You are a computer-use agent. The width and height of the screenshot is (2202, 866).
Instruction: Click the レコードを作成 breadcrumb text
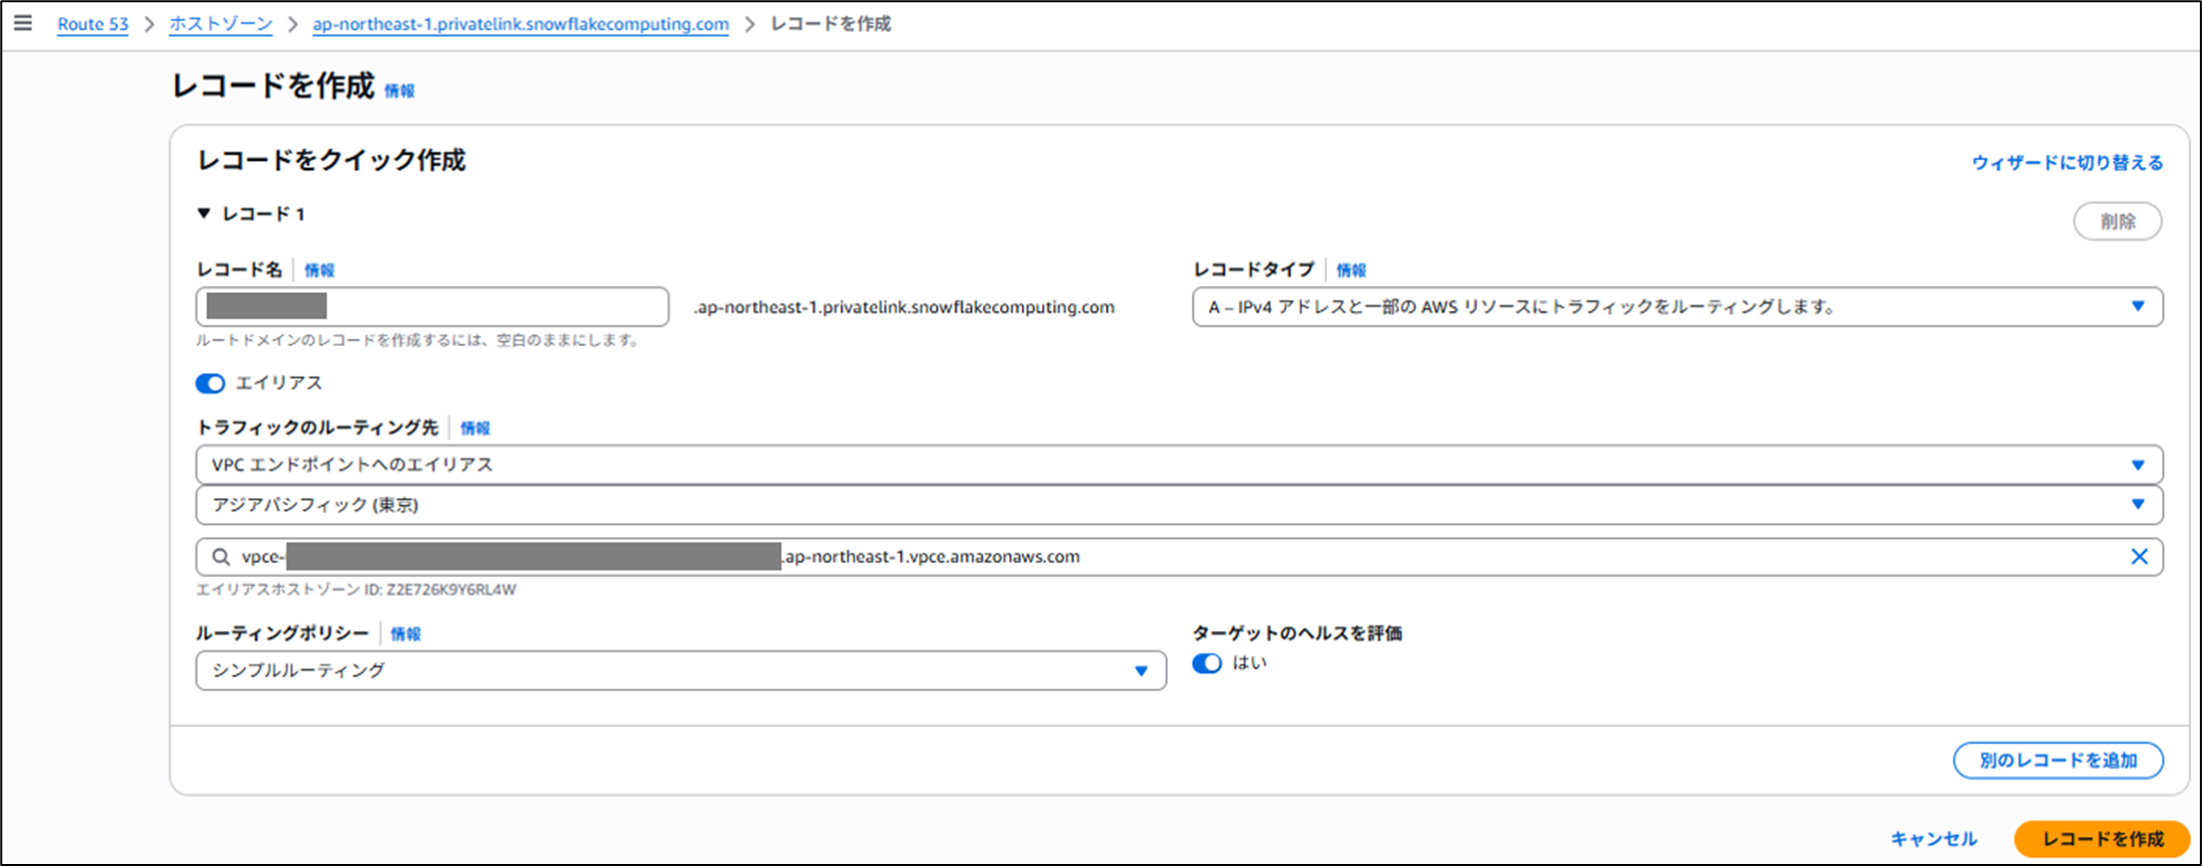pyautogui.click(x=830, y=24)
